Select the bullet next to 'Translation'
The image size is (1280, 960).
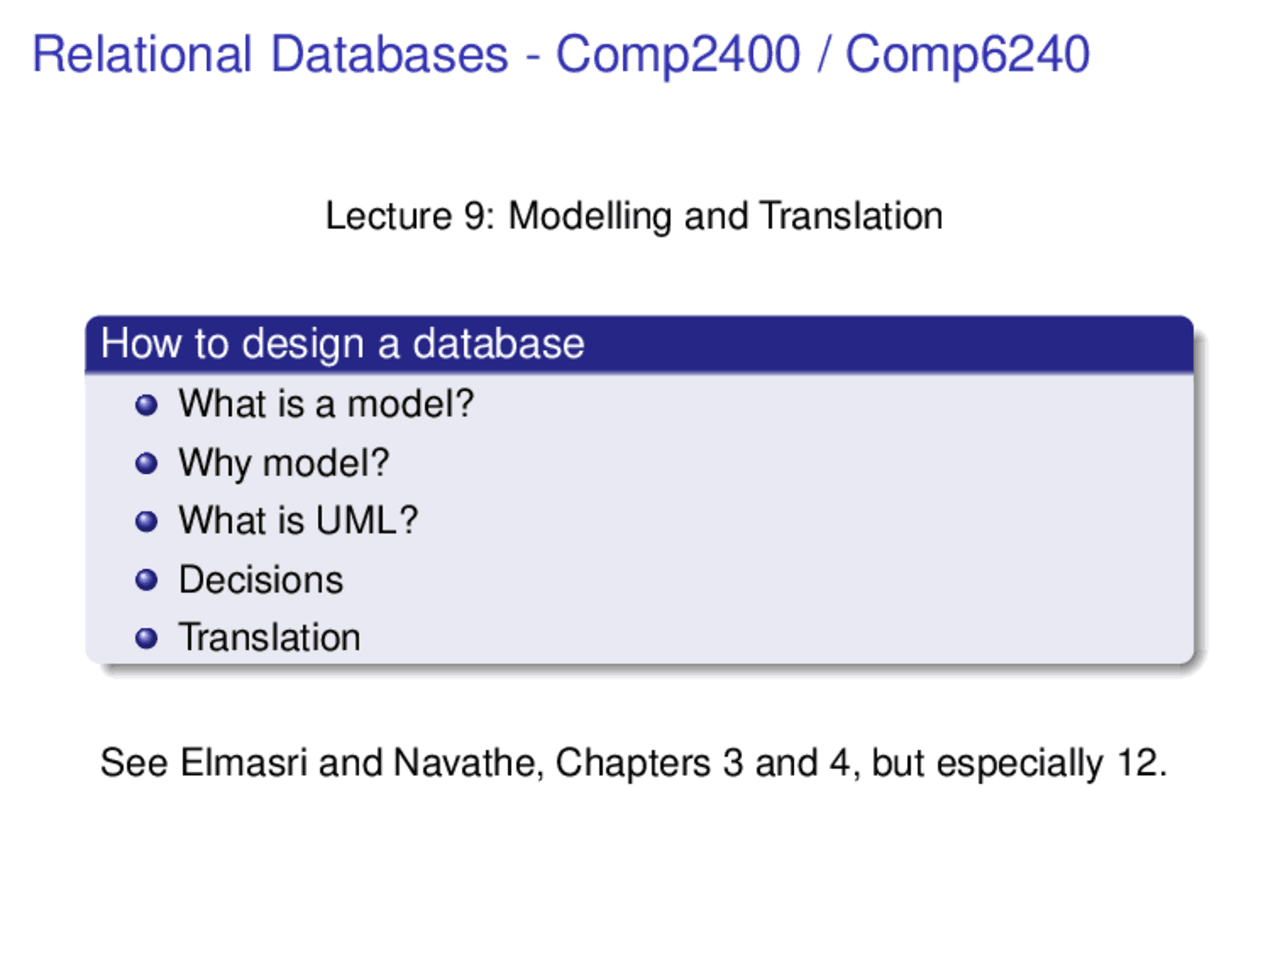pos(146,638)
